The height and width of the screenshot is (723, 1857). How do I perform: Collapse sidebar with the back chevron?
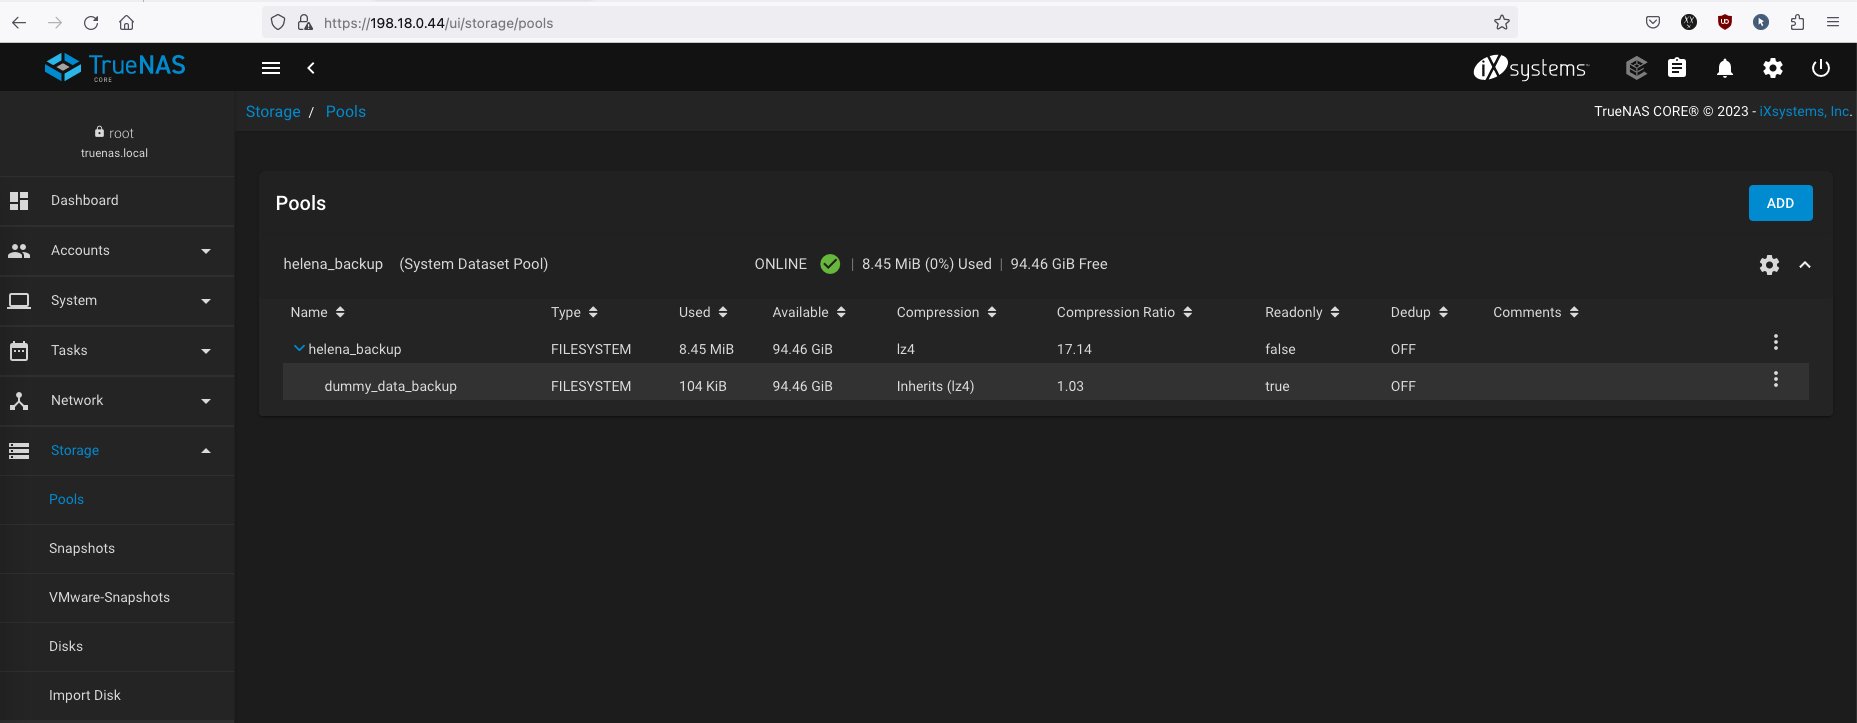point(311,68)
